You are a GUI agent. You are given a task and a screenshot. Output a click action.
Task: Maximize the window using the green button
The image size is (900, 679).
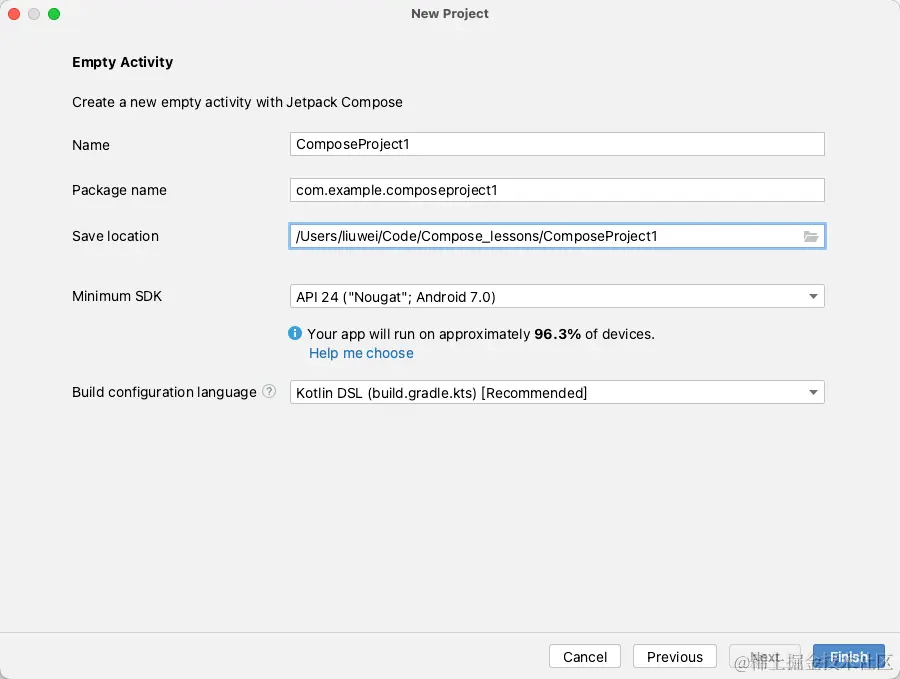54,14
